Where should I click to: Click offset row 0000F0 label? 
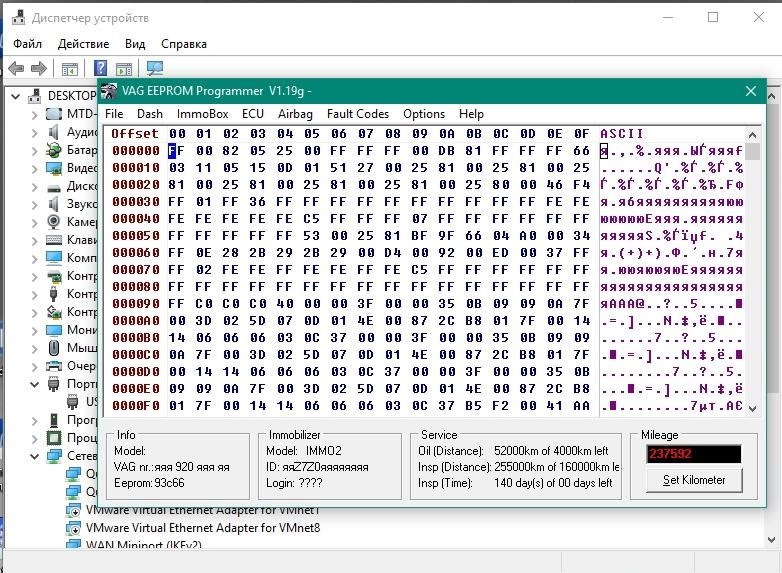[x=136, y=405]
